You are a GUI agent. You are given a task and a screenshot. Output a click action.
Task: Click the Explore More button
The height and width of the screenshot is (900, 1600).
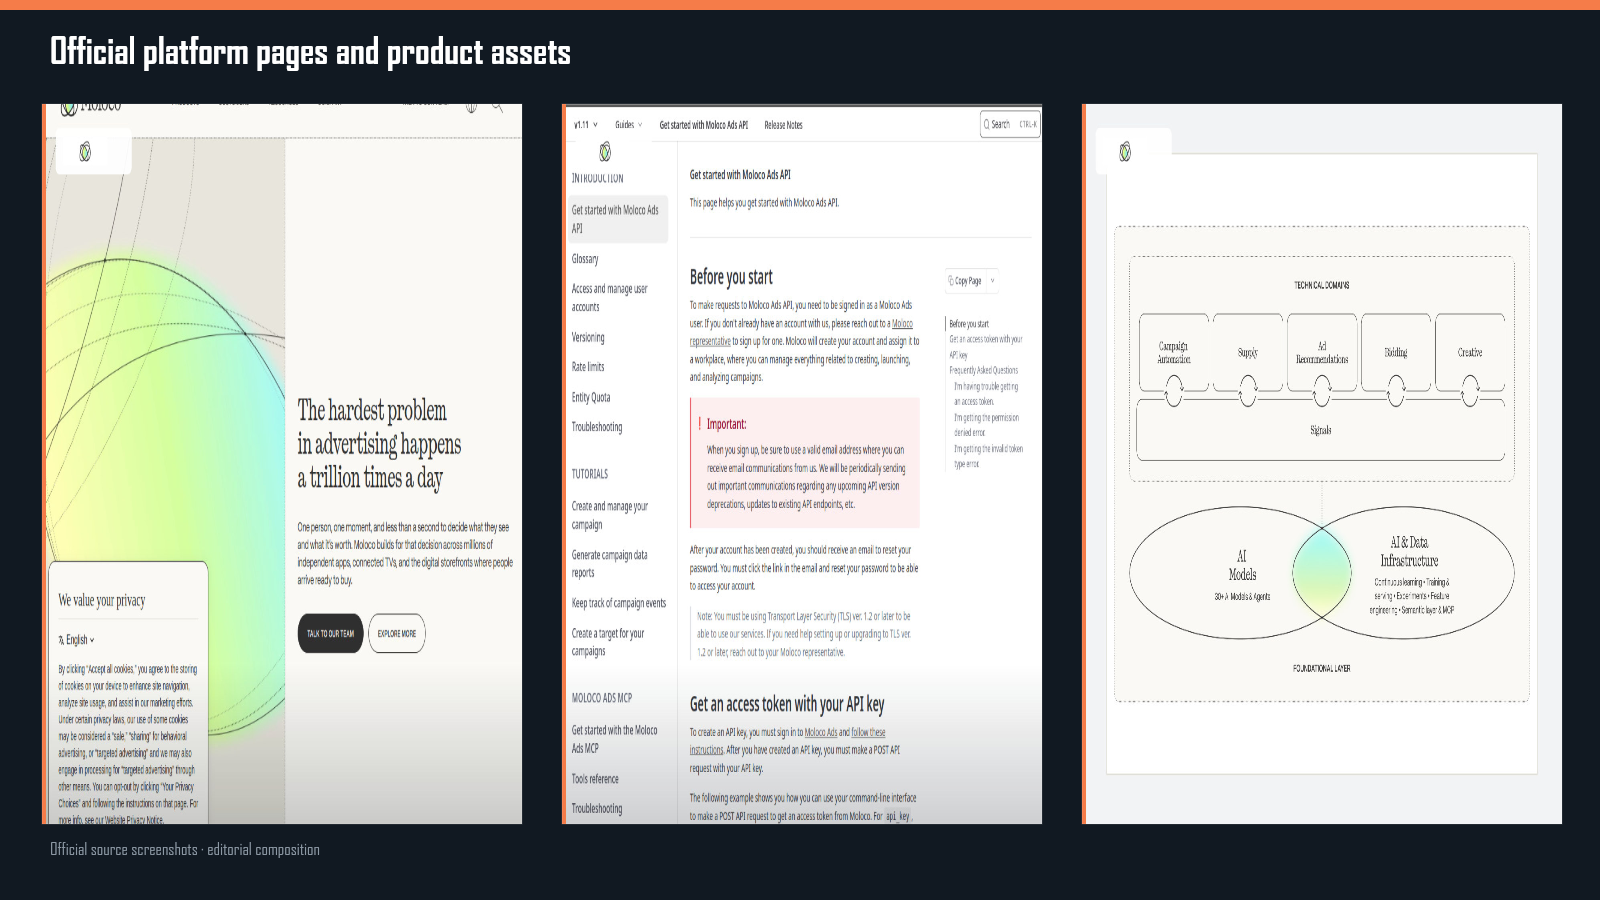click(397, 633)
